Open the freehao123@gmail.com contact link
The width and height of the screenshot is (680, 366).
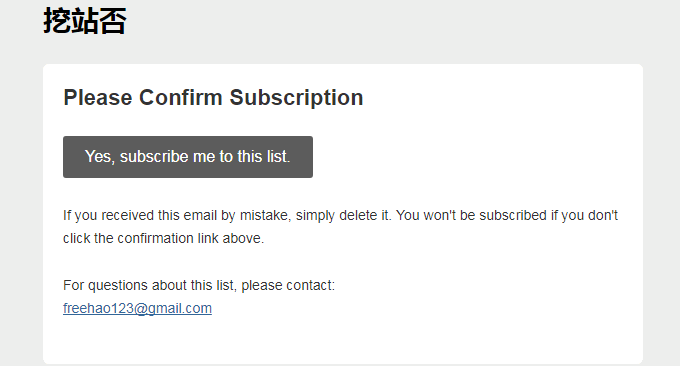coord(137,308)
